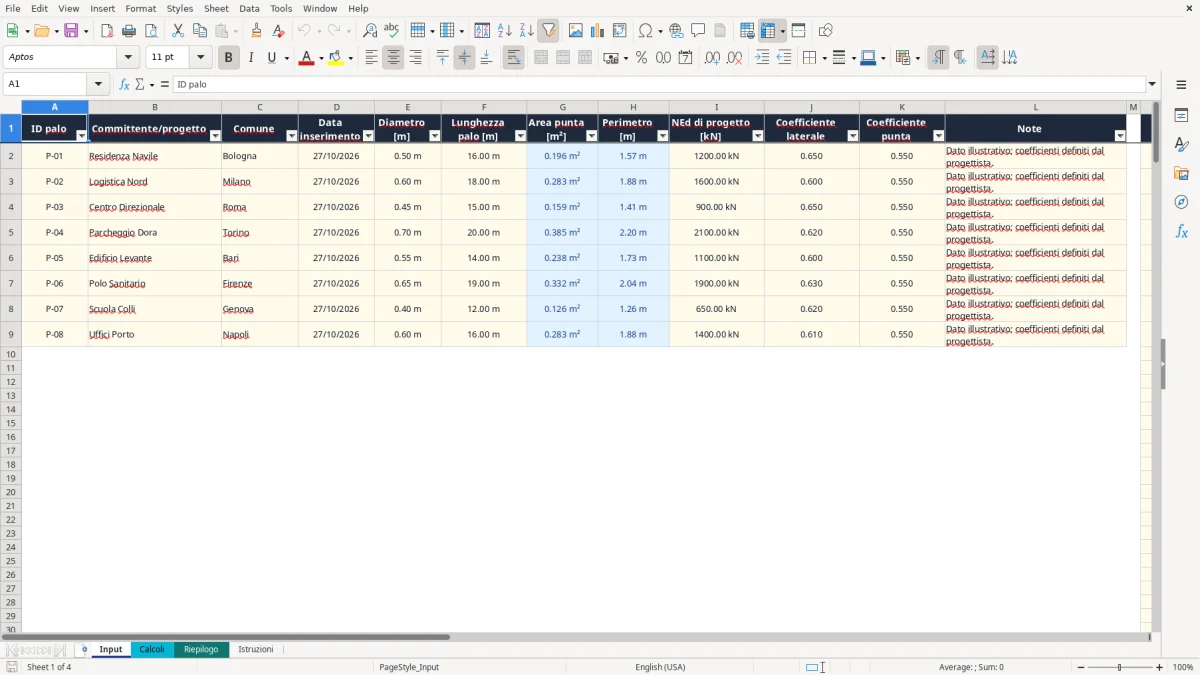Image resolution: width=1200 pixels, height=675 pixels.
Task: Click the Name Box field showing A1
Action: point(46,84)
